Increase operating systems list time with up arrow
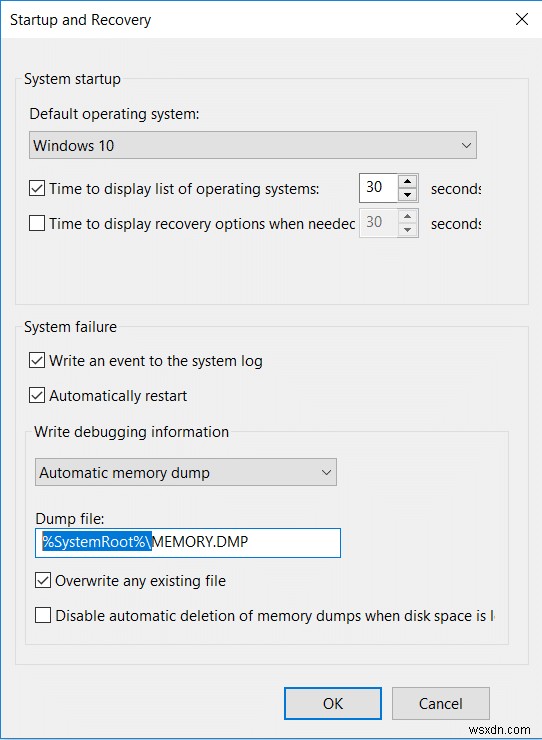Screen dimensions: 542x740 [x=407, y=181]
